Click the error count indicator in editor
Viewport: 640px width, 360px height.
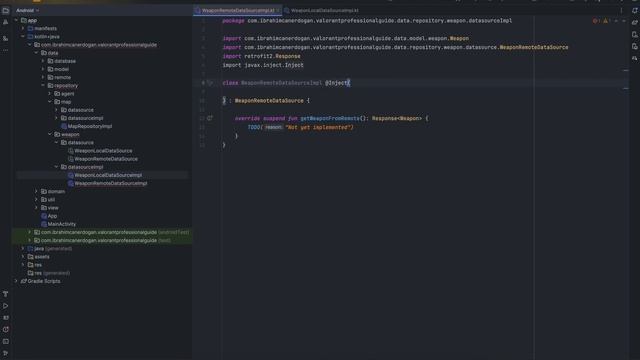pos(596,21)
